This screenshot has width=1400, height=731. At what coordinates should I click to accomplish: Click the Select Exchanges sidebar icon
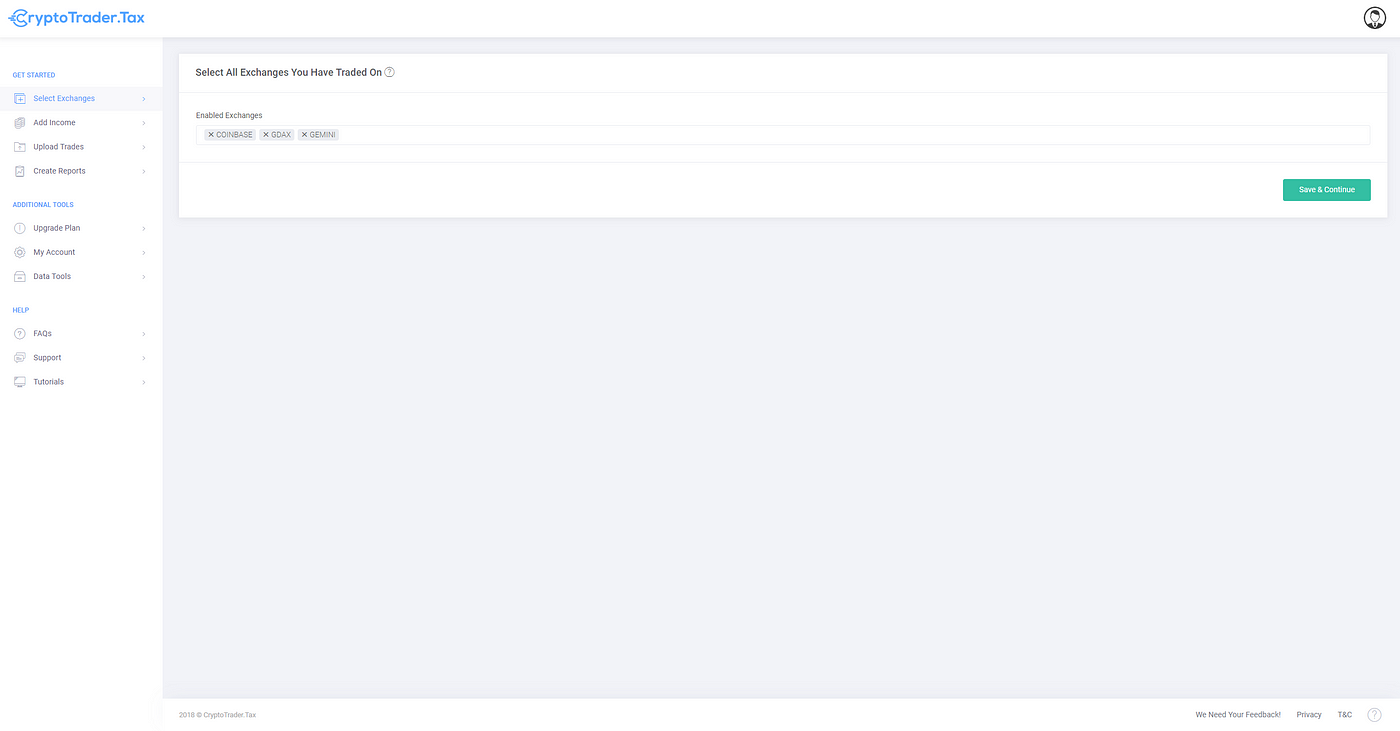coord(20,98)
